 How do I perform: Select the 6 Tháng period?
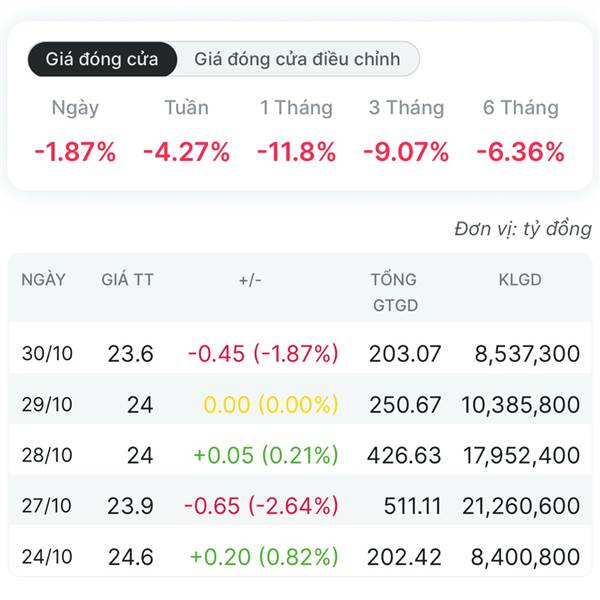pyautogui.click(x=520, y=108)
